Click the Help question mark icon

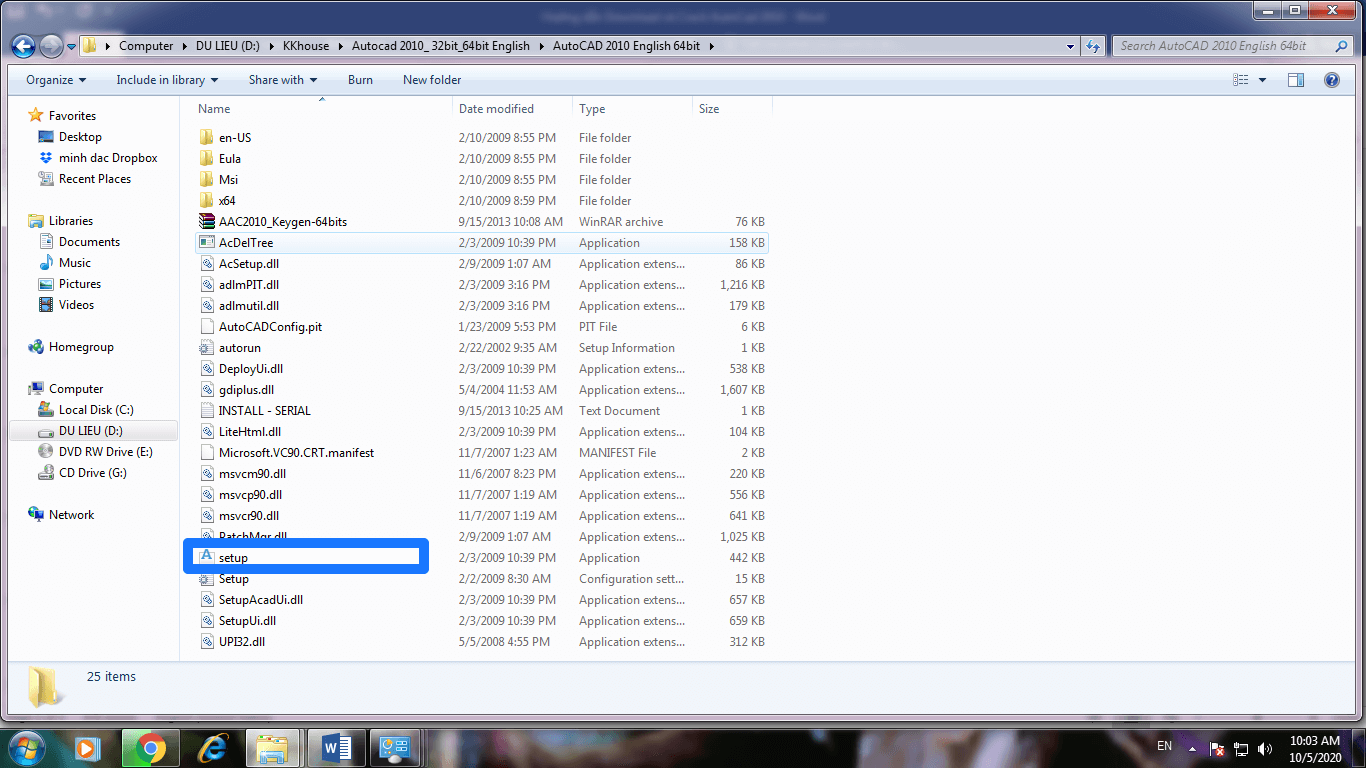tap(1331, 80)
